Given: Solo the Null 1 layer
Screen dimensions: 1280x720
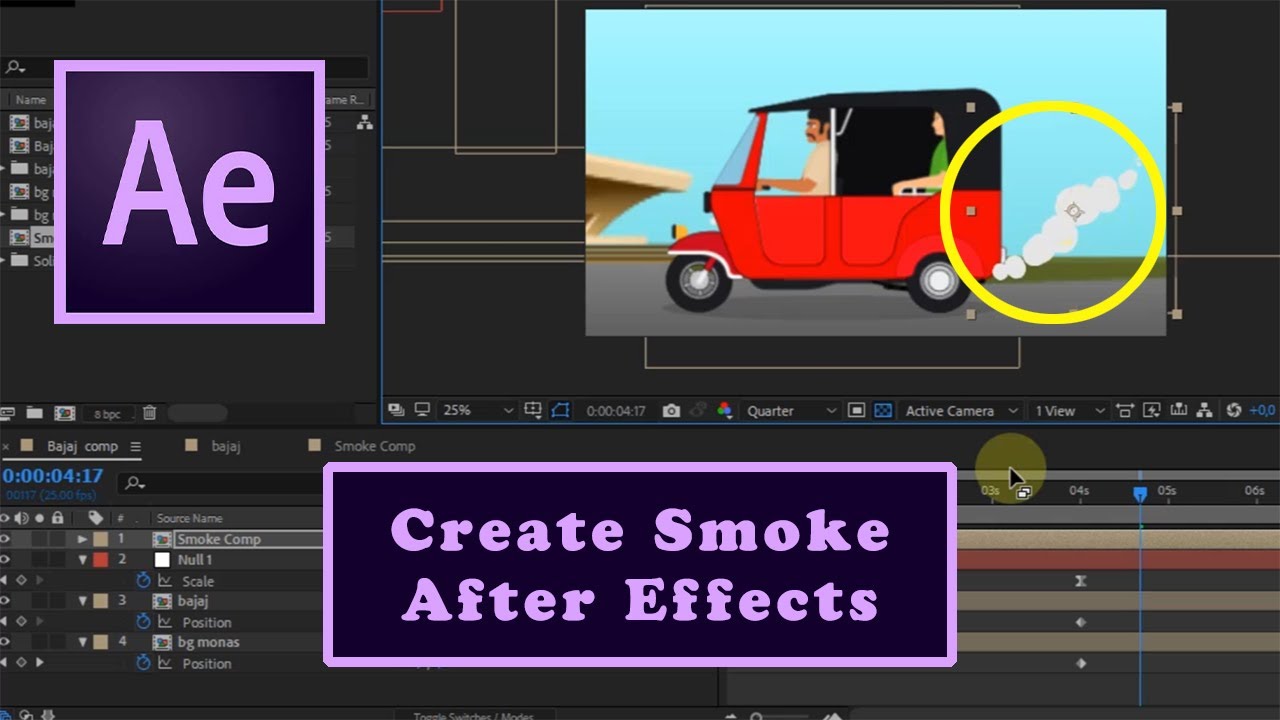Looking at the screenshot, I should [40, 560].
